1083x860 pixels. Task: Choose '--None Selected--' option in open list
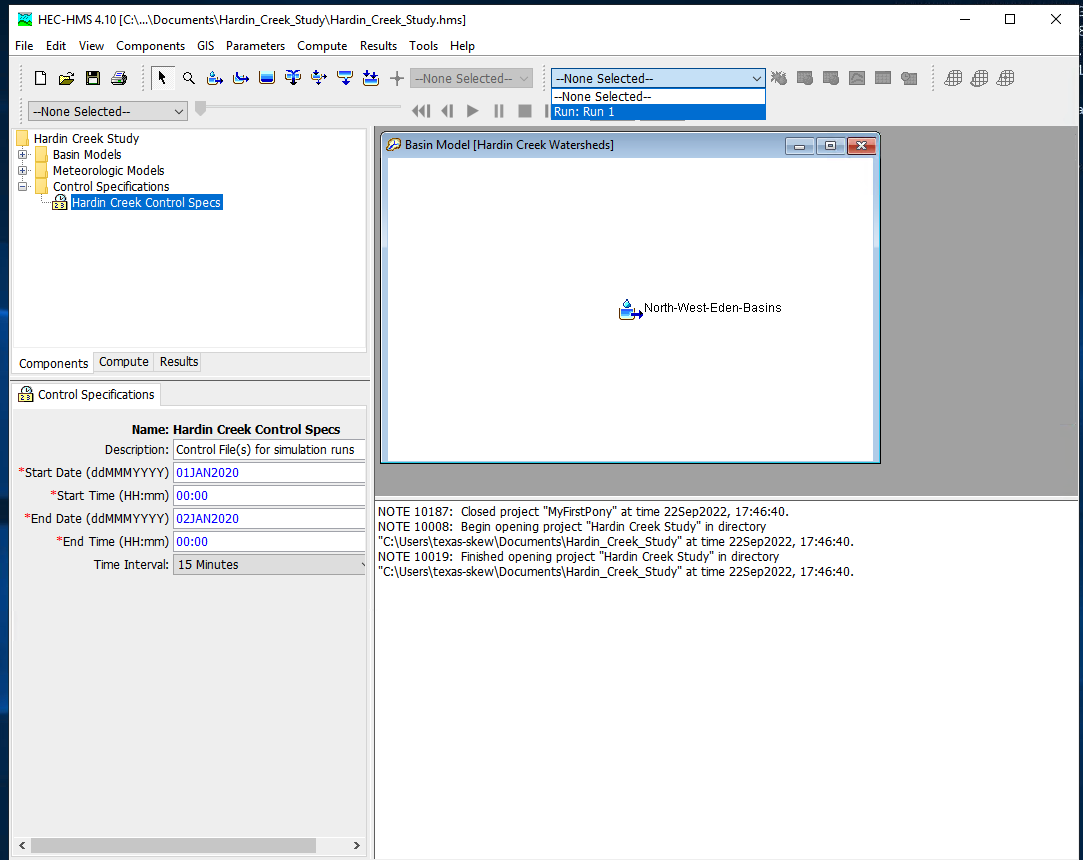[x=658, y=97]
